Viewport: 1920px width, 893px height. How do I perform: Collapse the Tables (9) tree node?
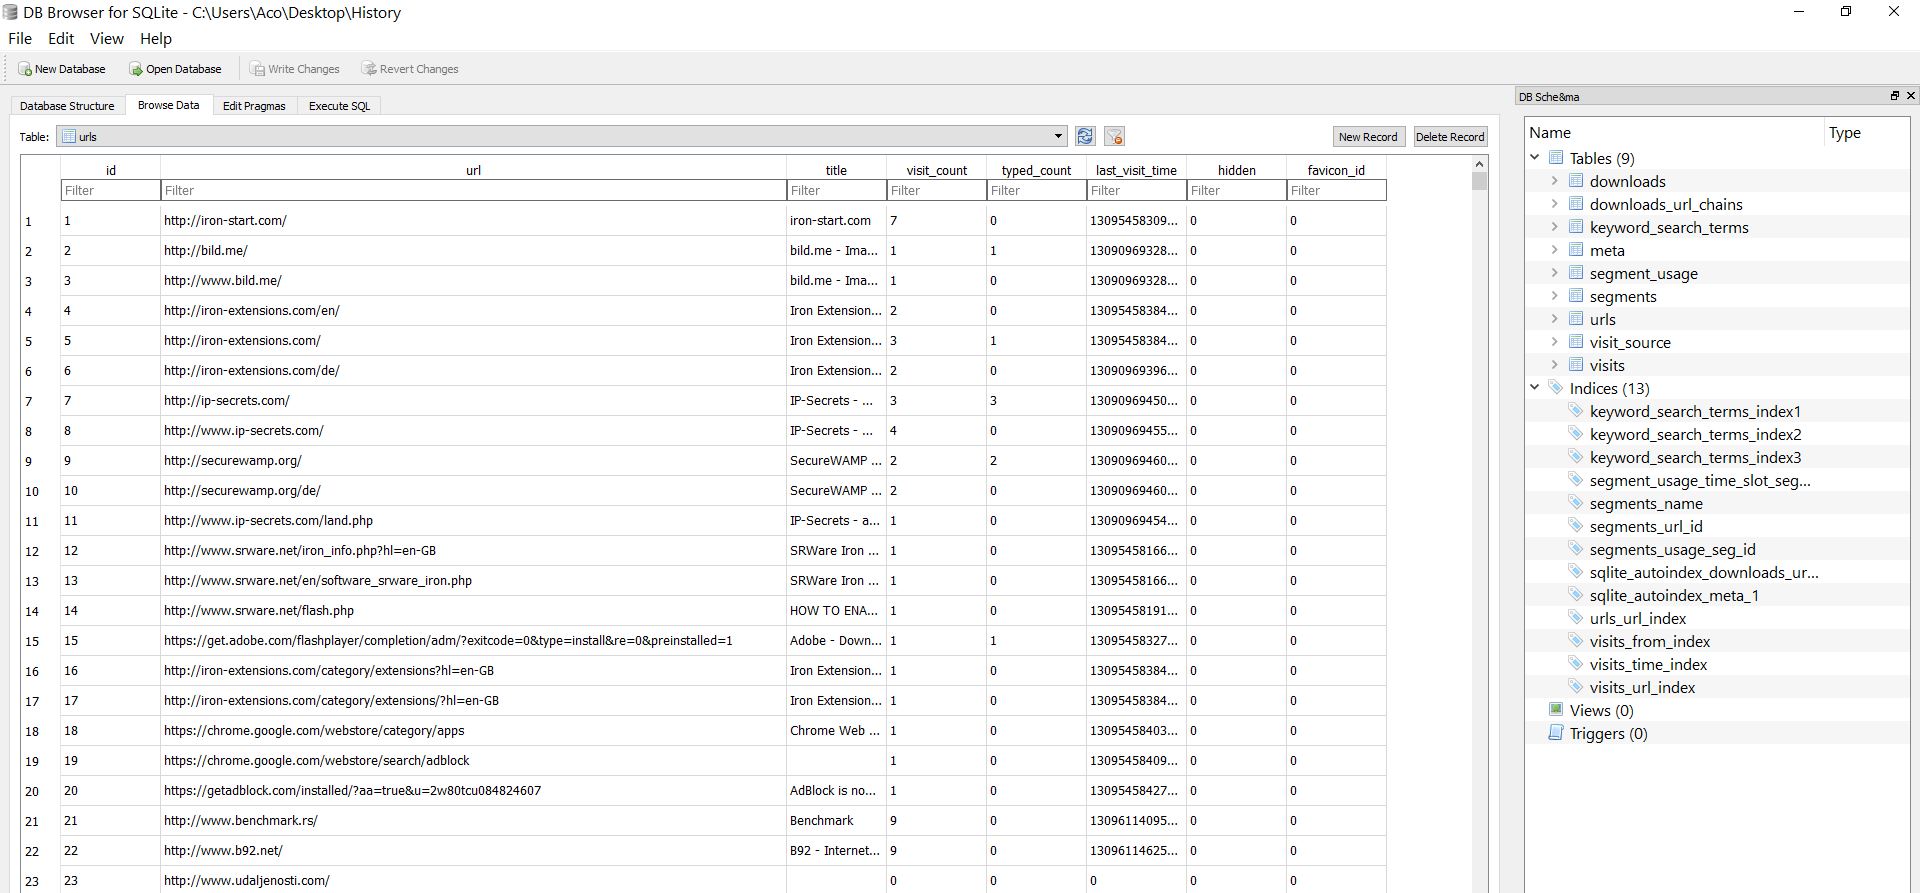click(1535, 157)
